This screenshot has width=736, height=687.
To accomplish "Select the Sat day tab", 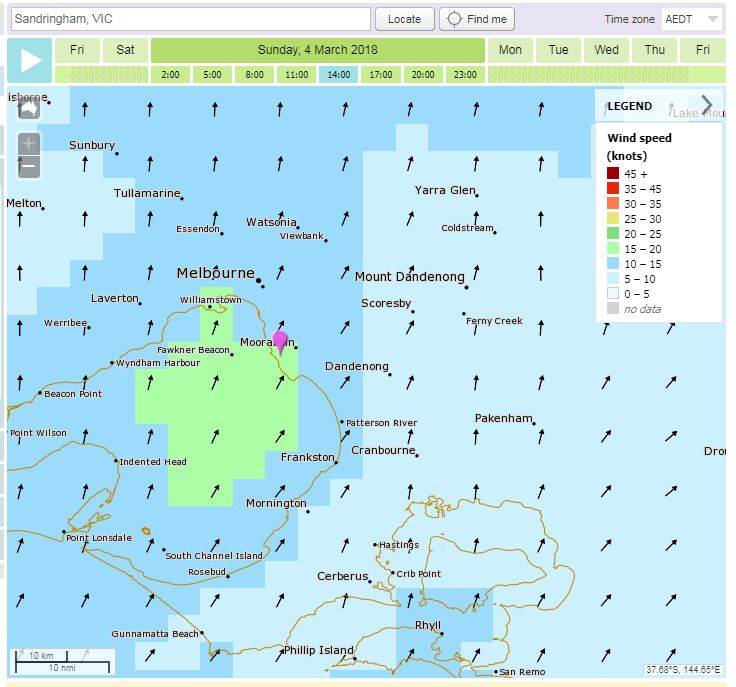I will [x=125, y=50].
